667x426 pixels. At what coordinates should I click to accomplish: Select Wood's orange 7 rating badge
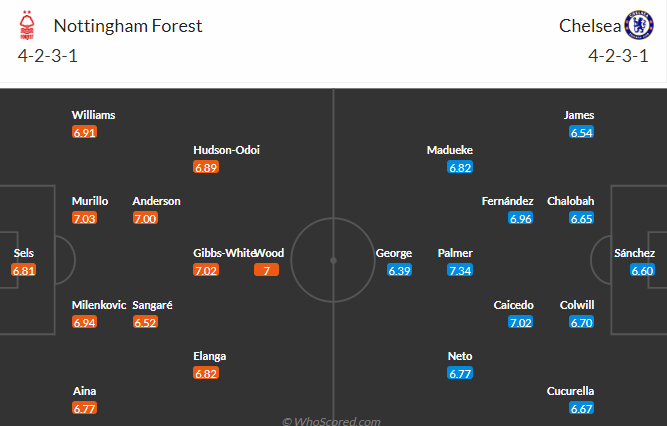(x=266, y=270)
